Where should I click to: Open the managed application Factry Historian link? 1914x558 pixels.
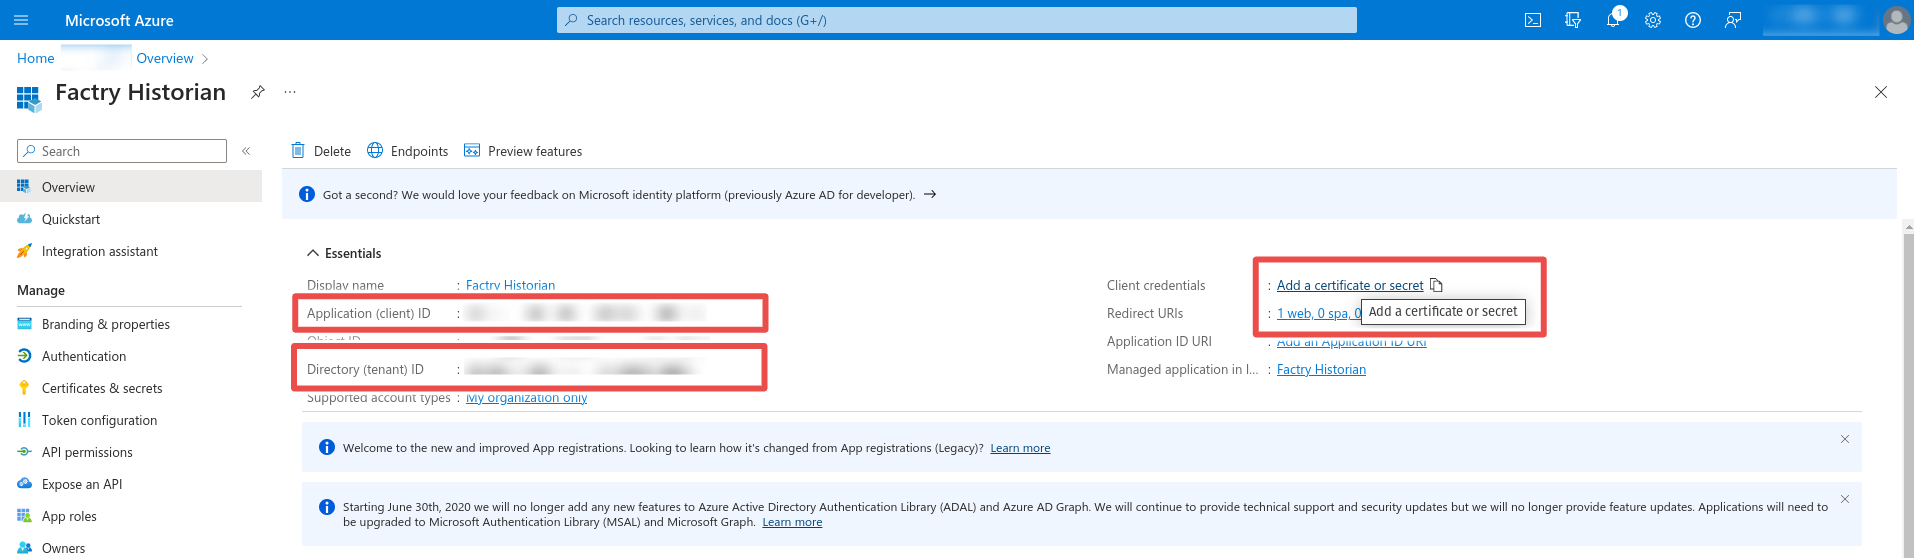click(1321, 369)
